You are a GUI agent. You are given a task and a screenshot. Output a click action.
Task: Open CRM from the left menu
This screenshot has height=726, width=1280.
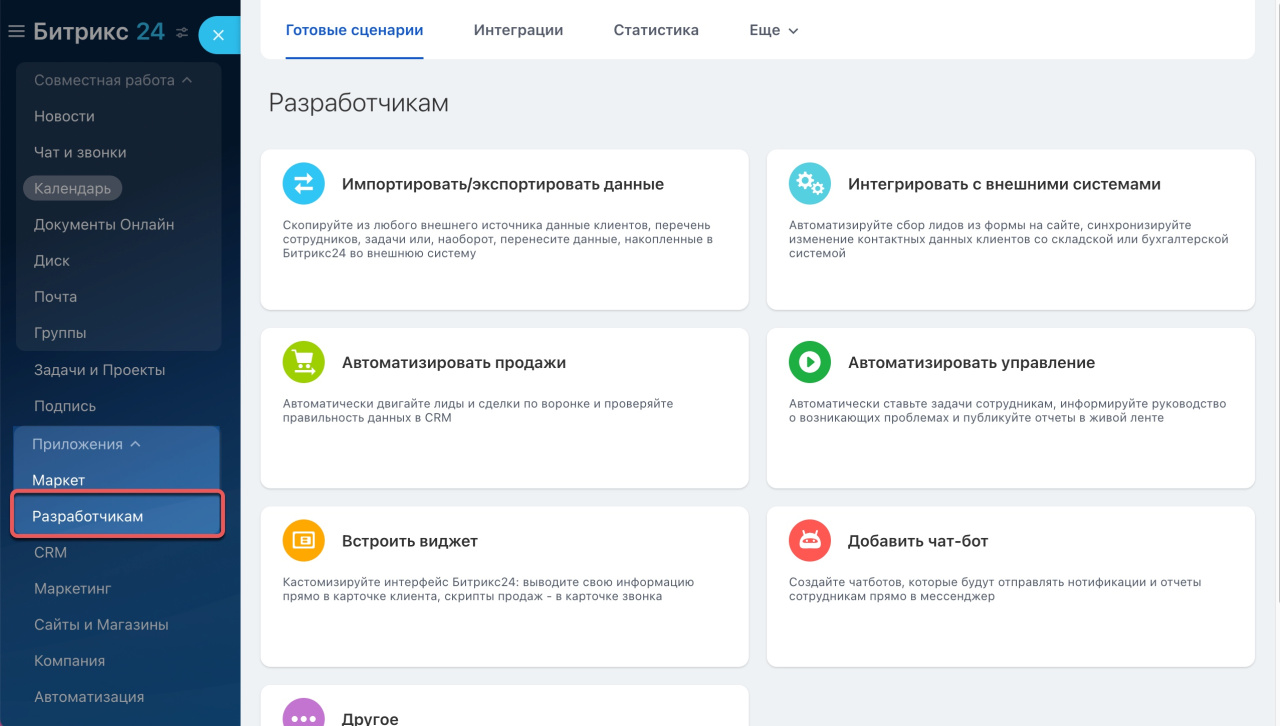pos(50,552)
